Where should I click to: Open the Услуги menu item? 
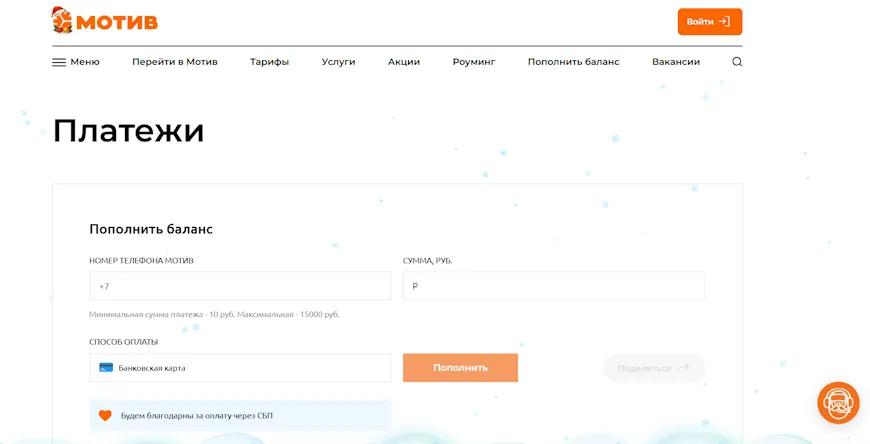click(x=338, y=62)
